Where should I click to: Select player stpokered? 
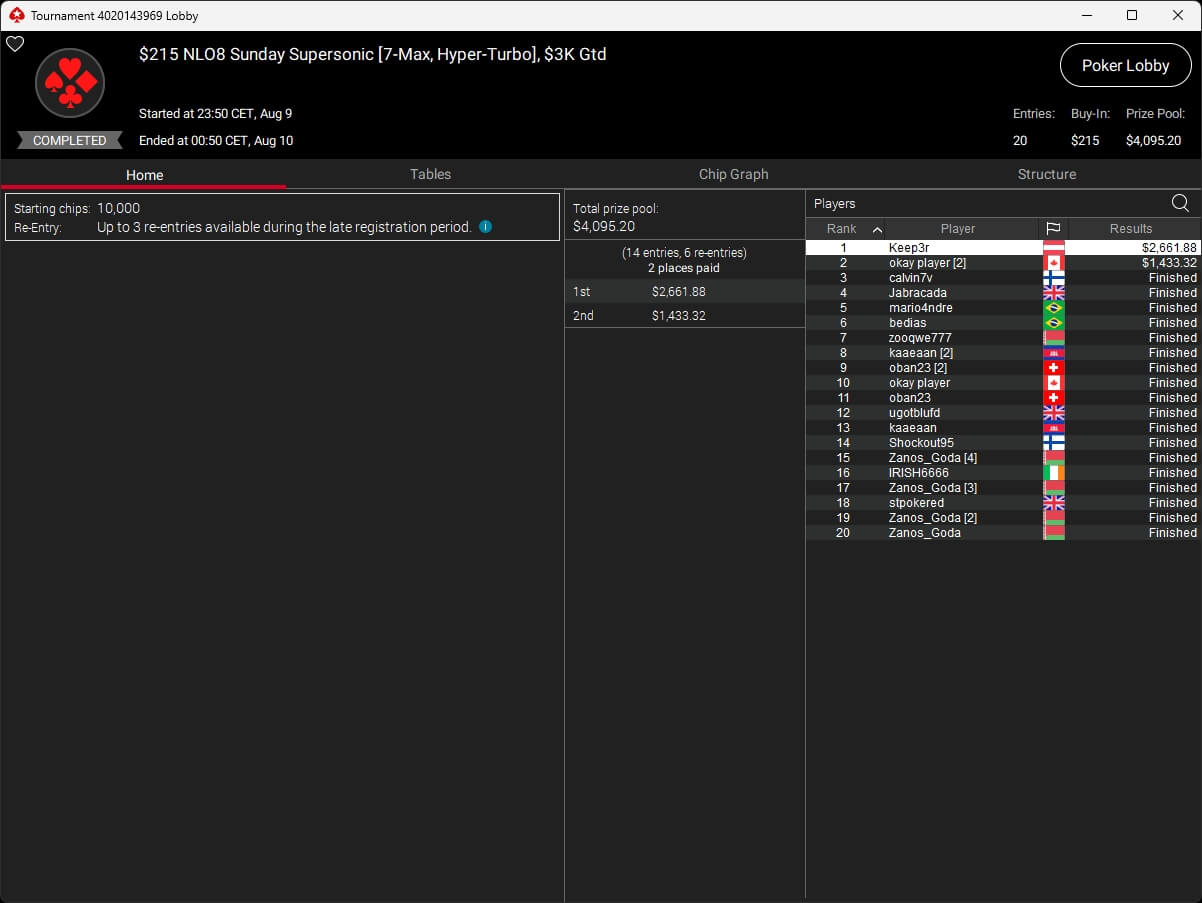coord(1002,503)
